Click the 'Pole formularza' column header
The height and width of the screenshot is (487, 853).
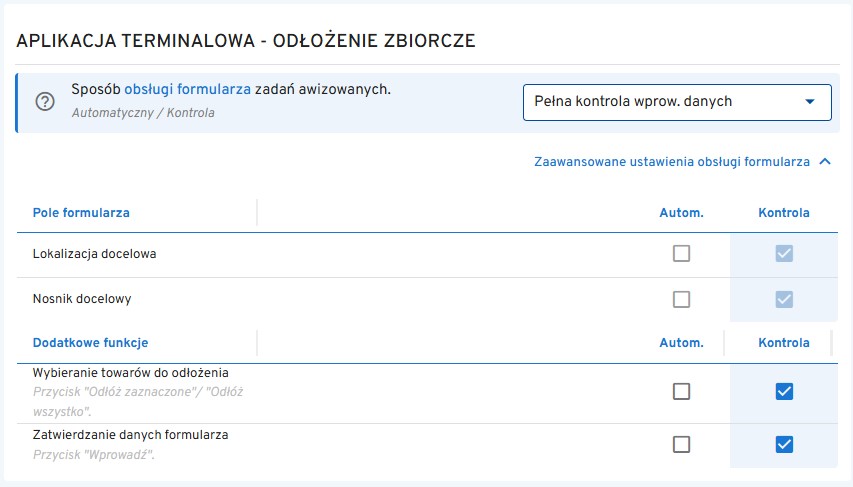pos(81,213)
